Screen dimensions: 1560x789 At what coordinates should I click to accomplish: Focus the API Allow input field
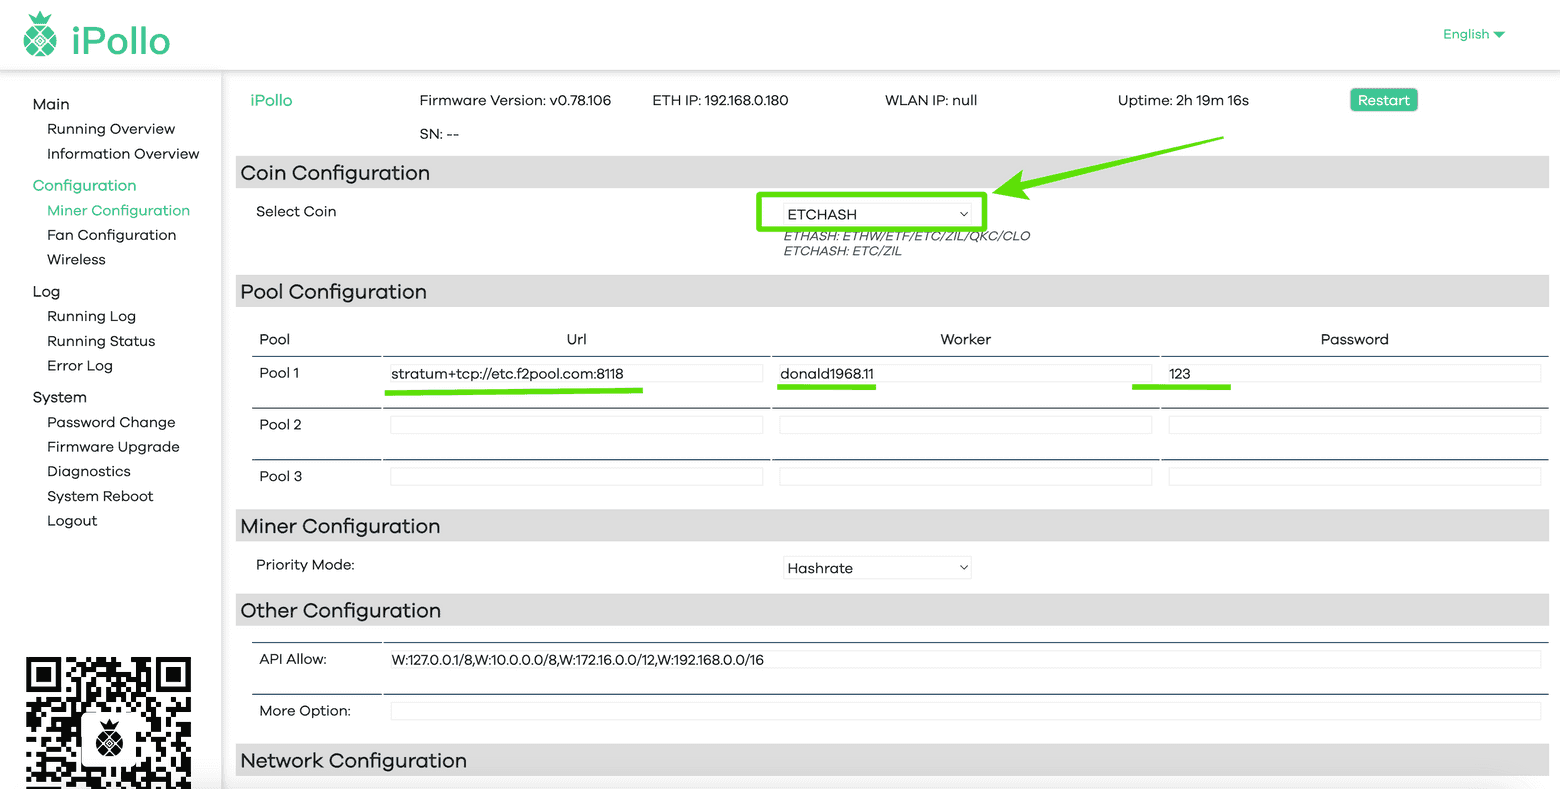coord(965,659)
